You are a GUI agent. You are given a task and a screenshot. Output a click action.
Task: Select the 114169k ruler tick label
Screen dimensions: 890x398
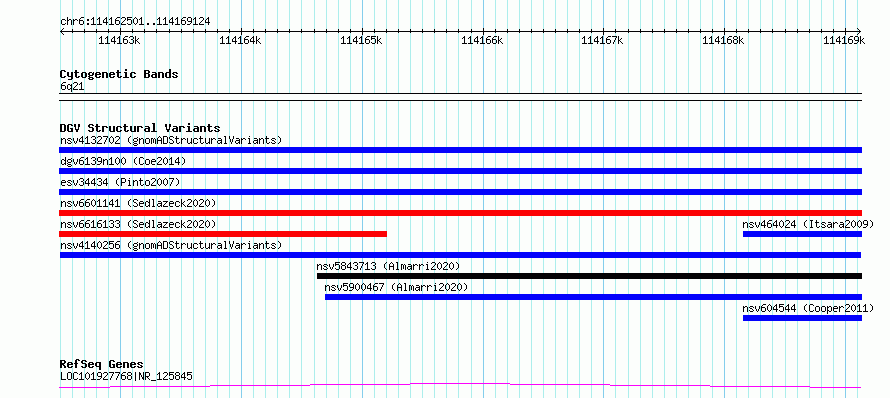845,40
